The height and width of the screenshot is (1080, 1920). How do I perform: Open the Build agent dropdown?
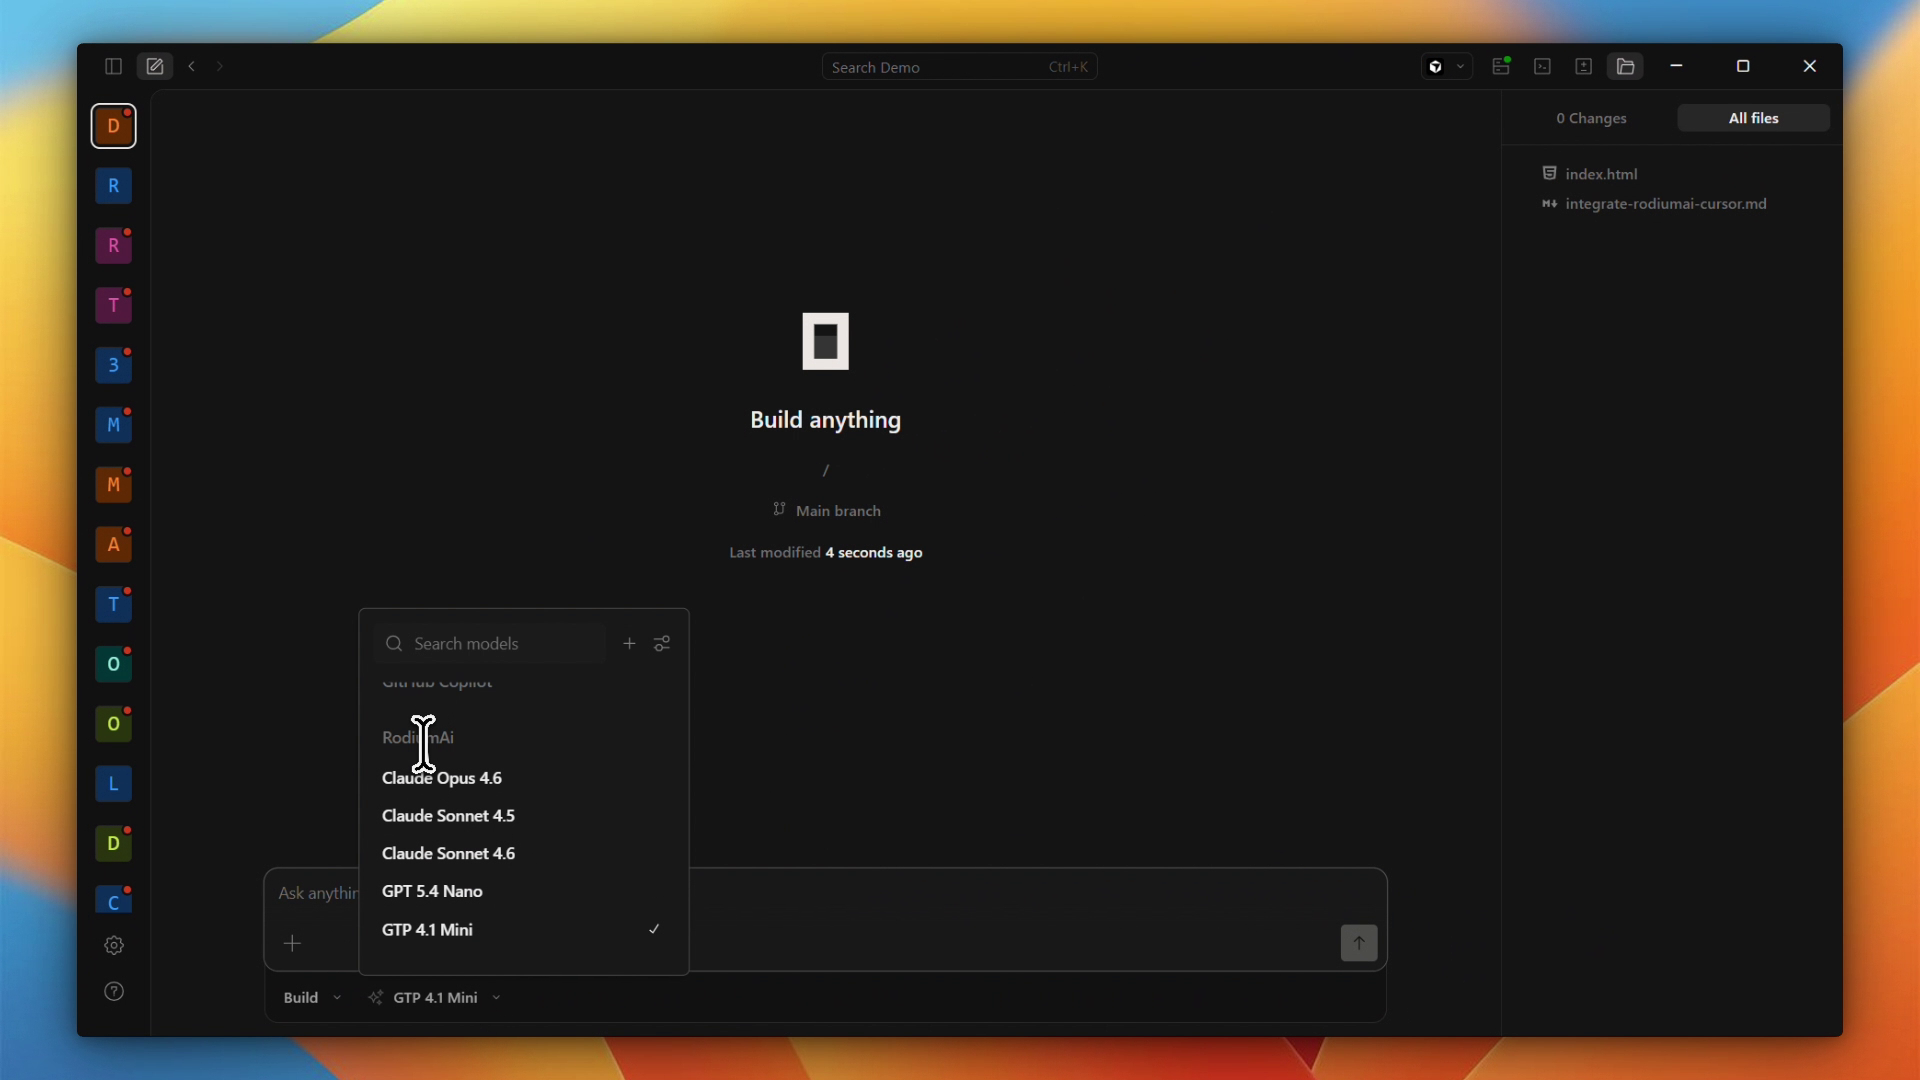click(312, 998)
